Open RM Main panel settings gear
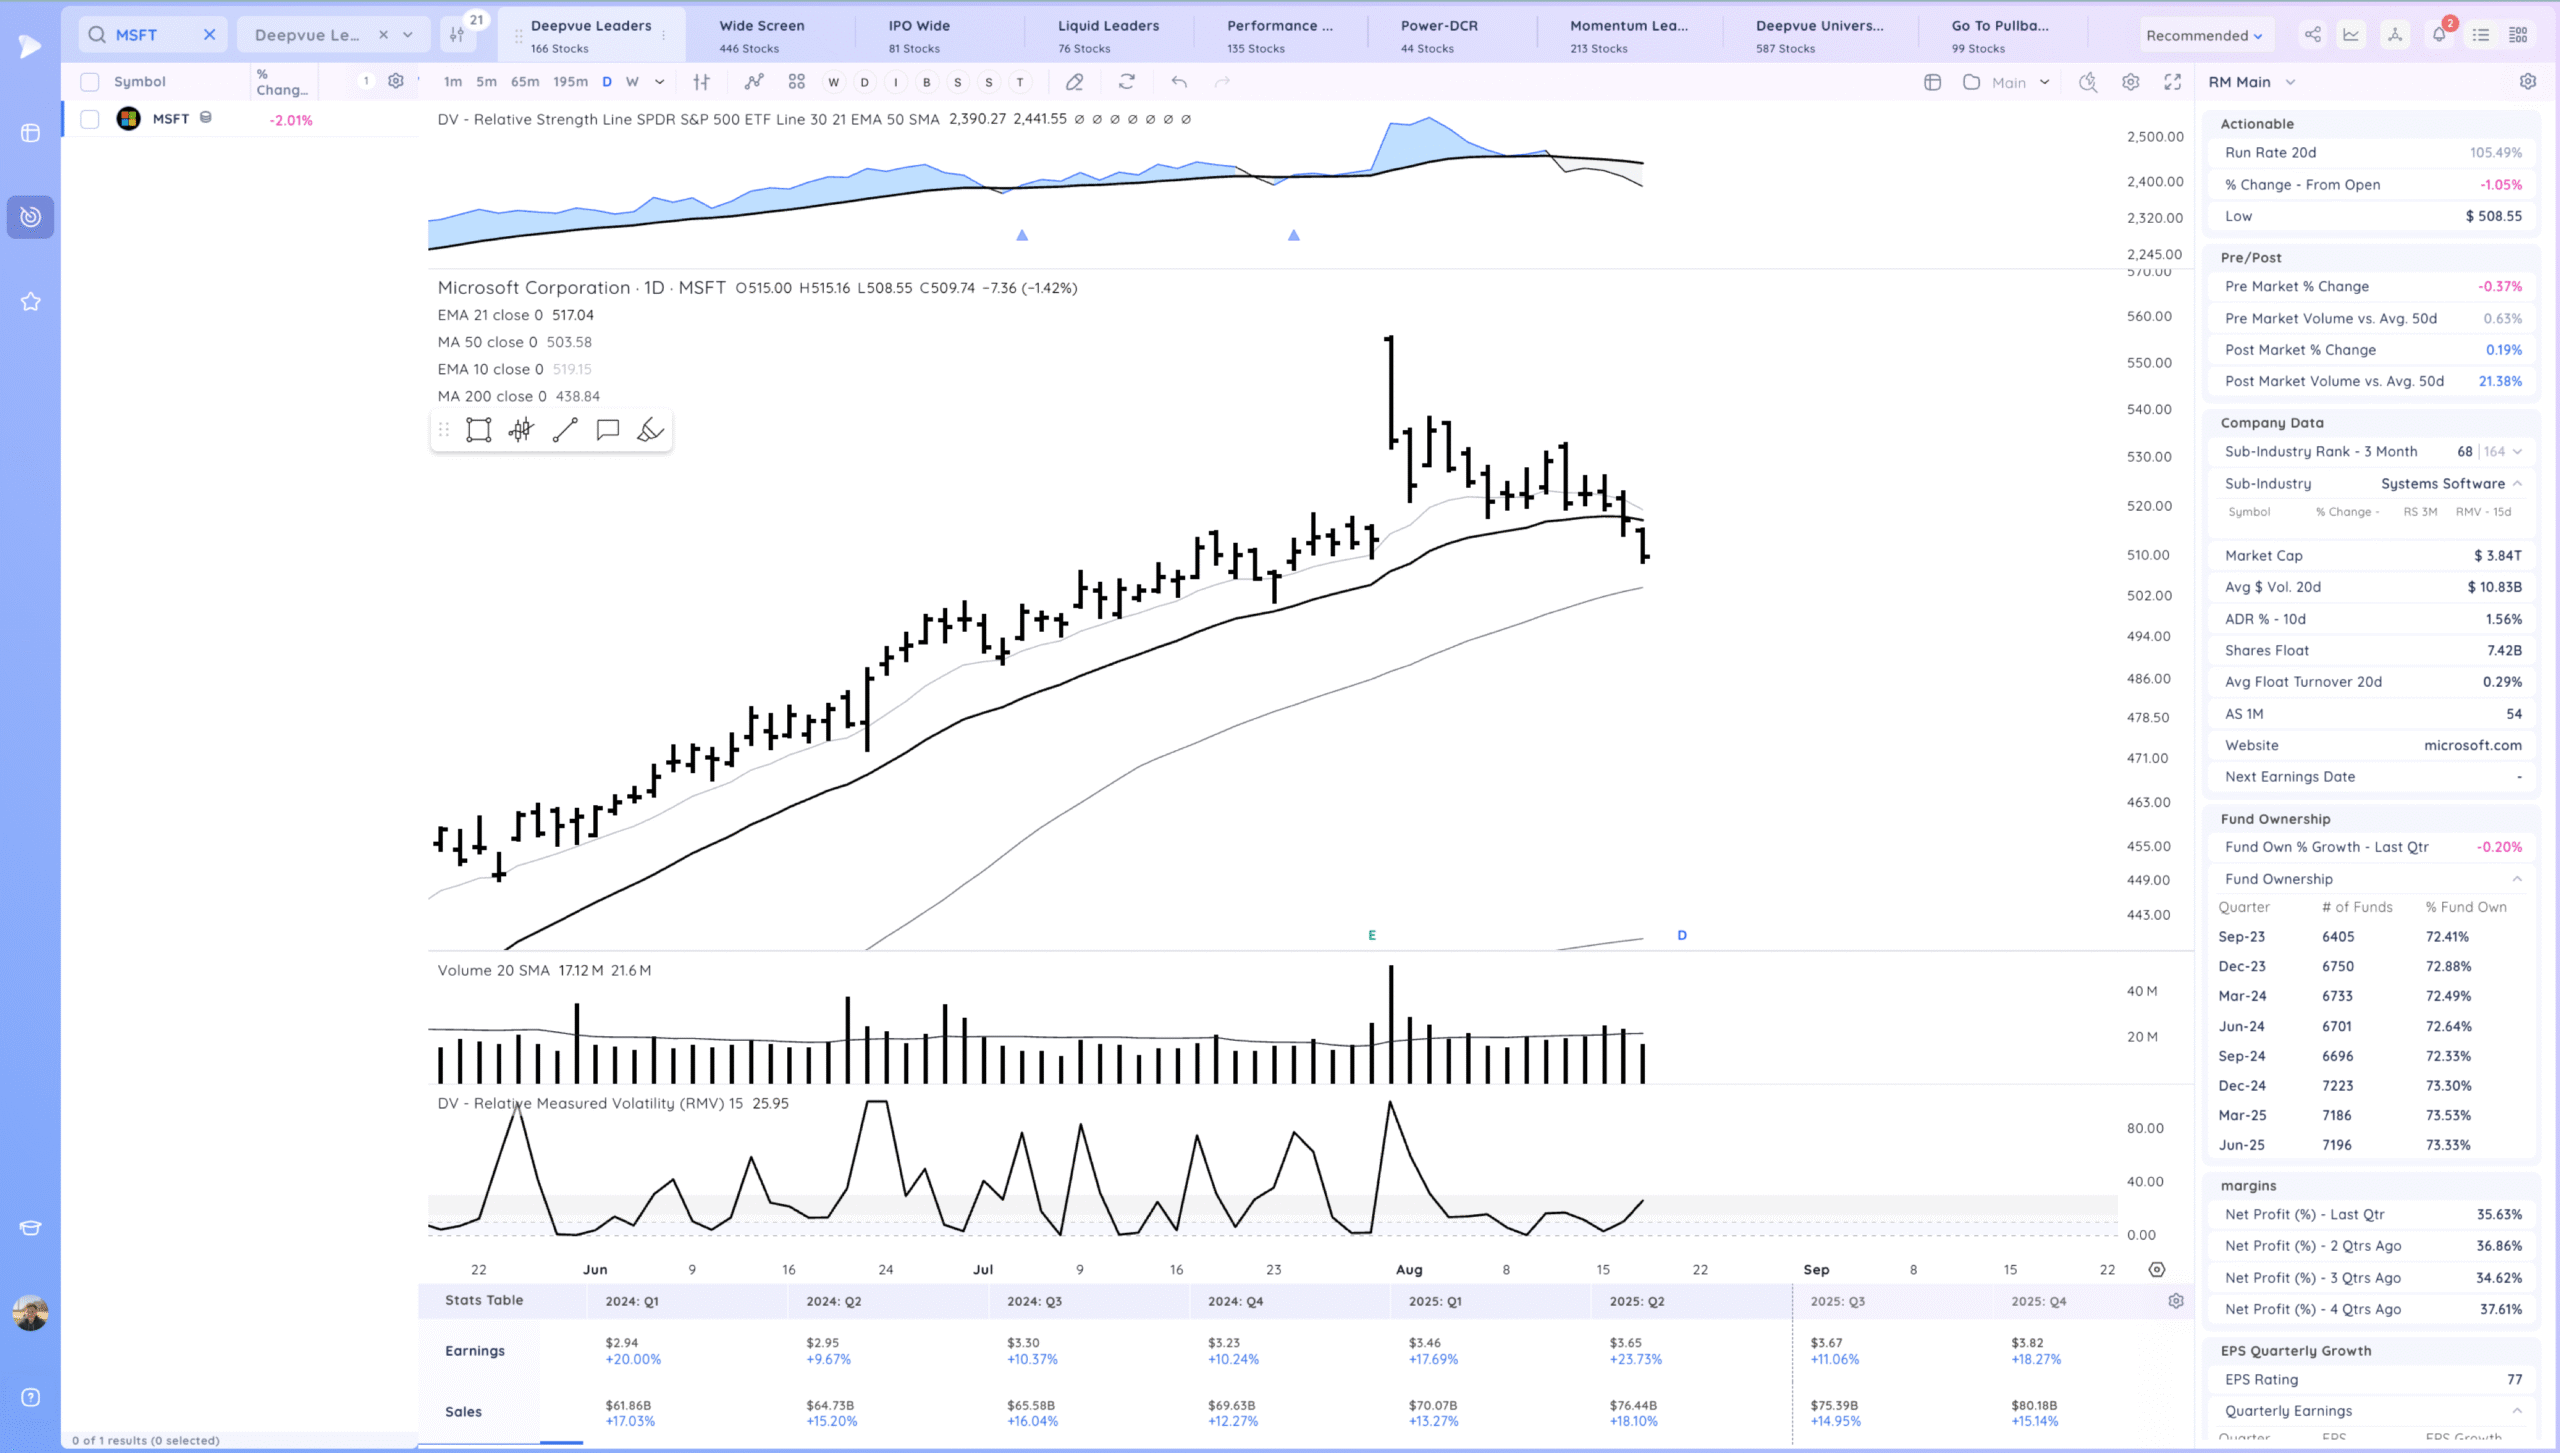Image resolution: width=2560 pixels, height=1453 pixels. click(2528, 82)
